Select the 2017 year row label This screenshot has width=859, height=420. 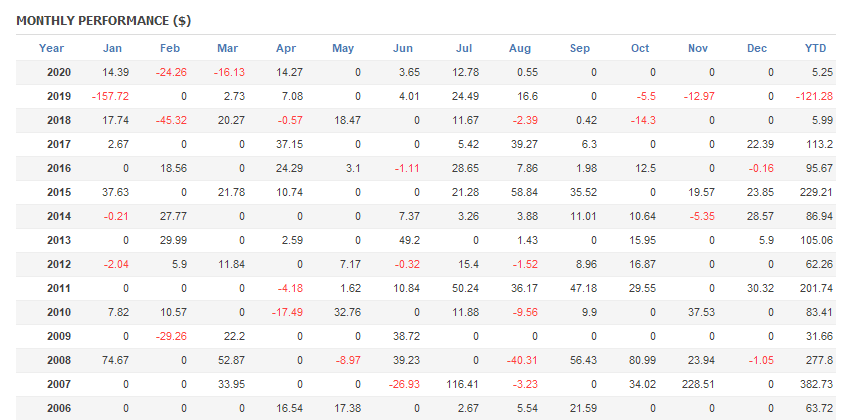click(x=59, y=145)
